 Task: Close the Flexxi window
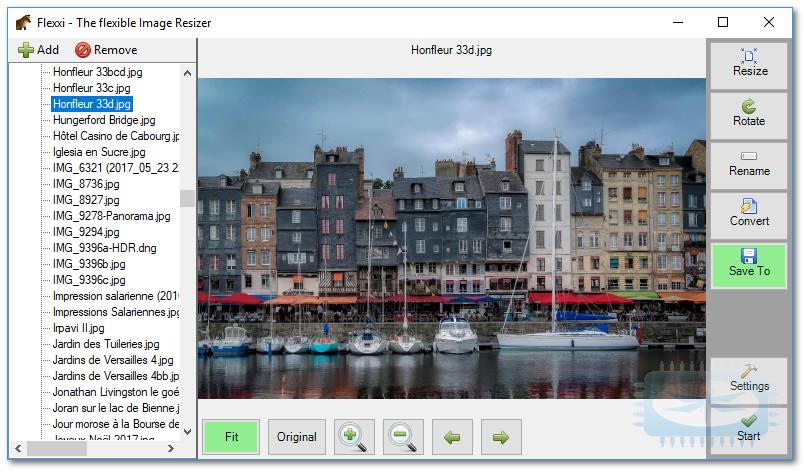[x=769, y=23]
